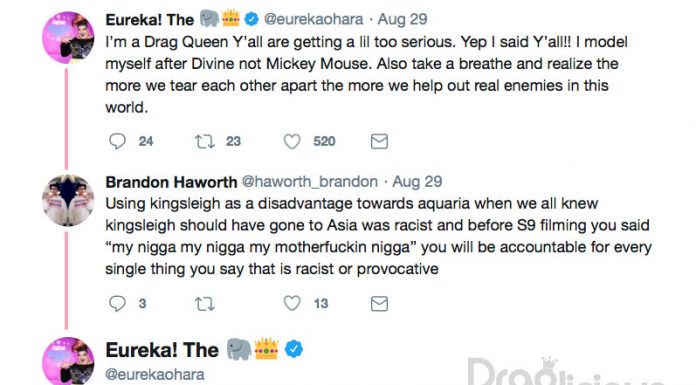Send Eureka's tweet via direct message icon
This screenshot has width=696, height=385.
pyautogui.click(x=379, y=141)
